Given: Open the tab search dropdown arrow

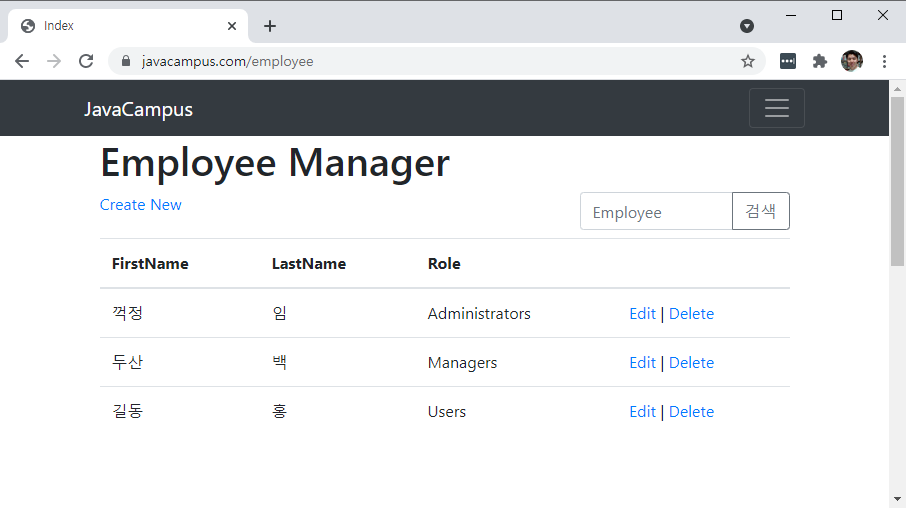Looking at the screenshot, I should (746, 26).
